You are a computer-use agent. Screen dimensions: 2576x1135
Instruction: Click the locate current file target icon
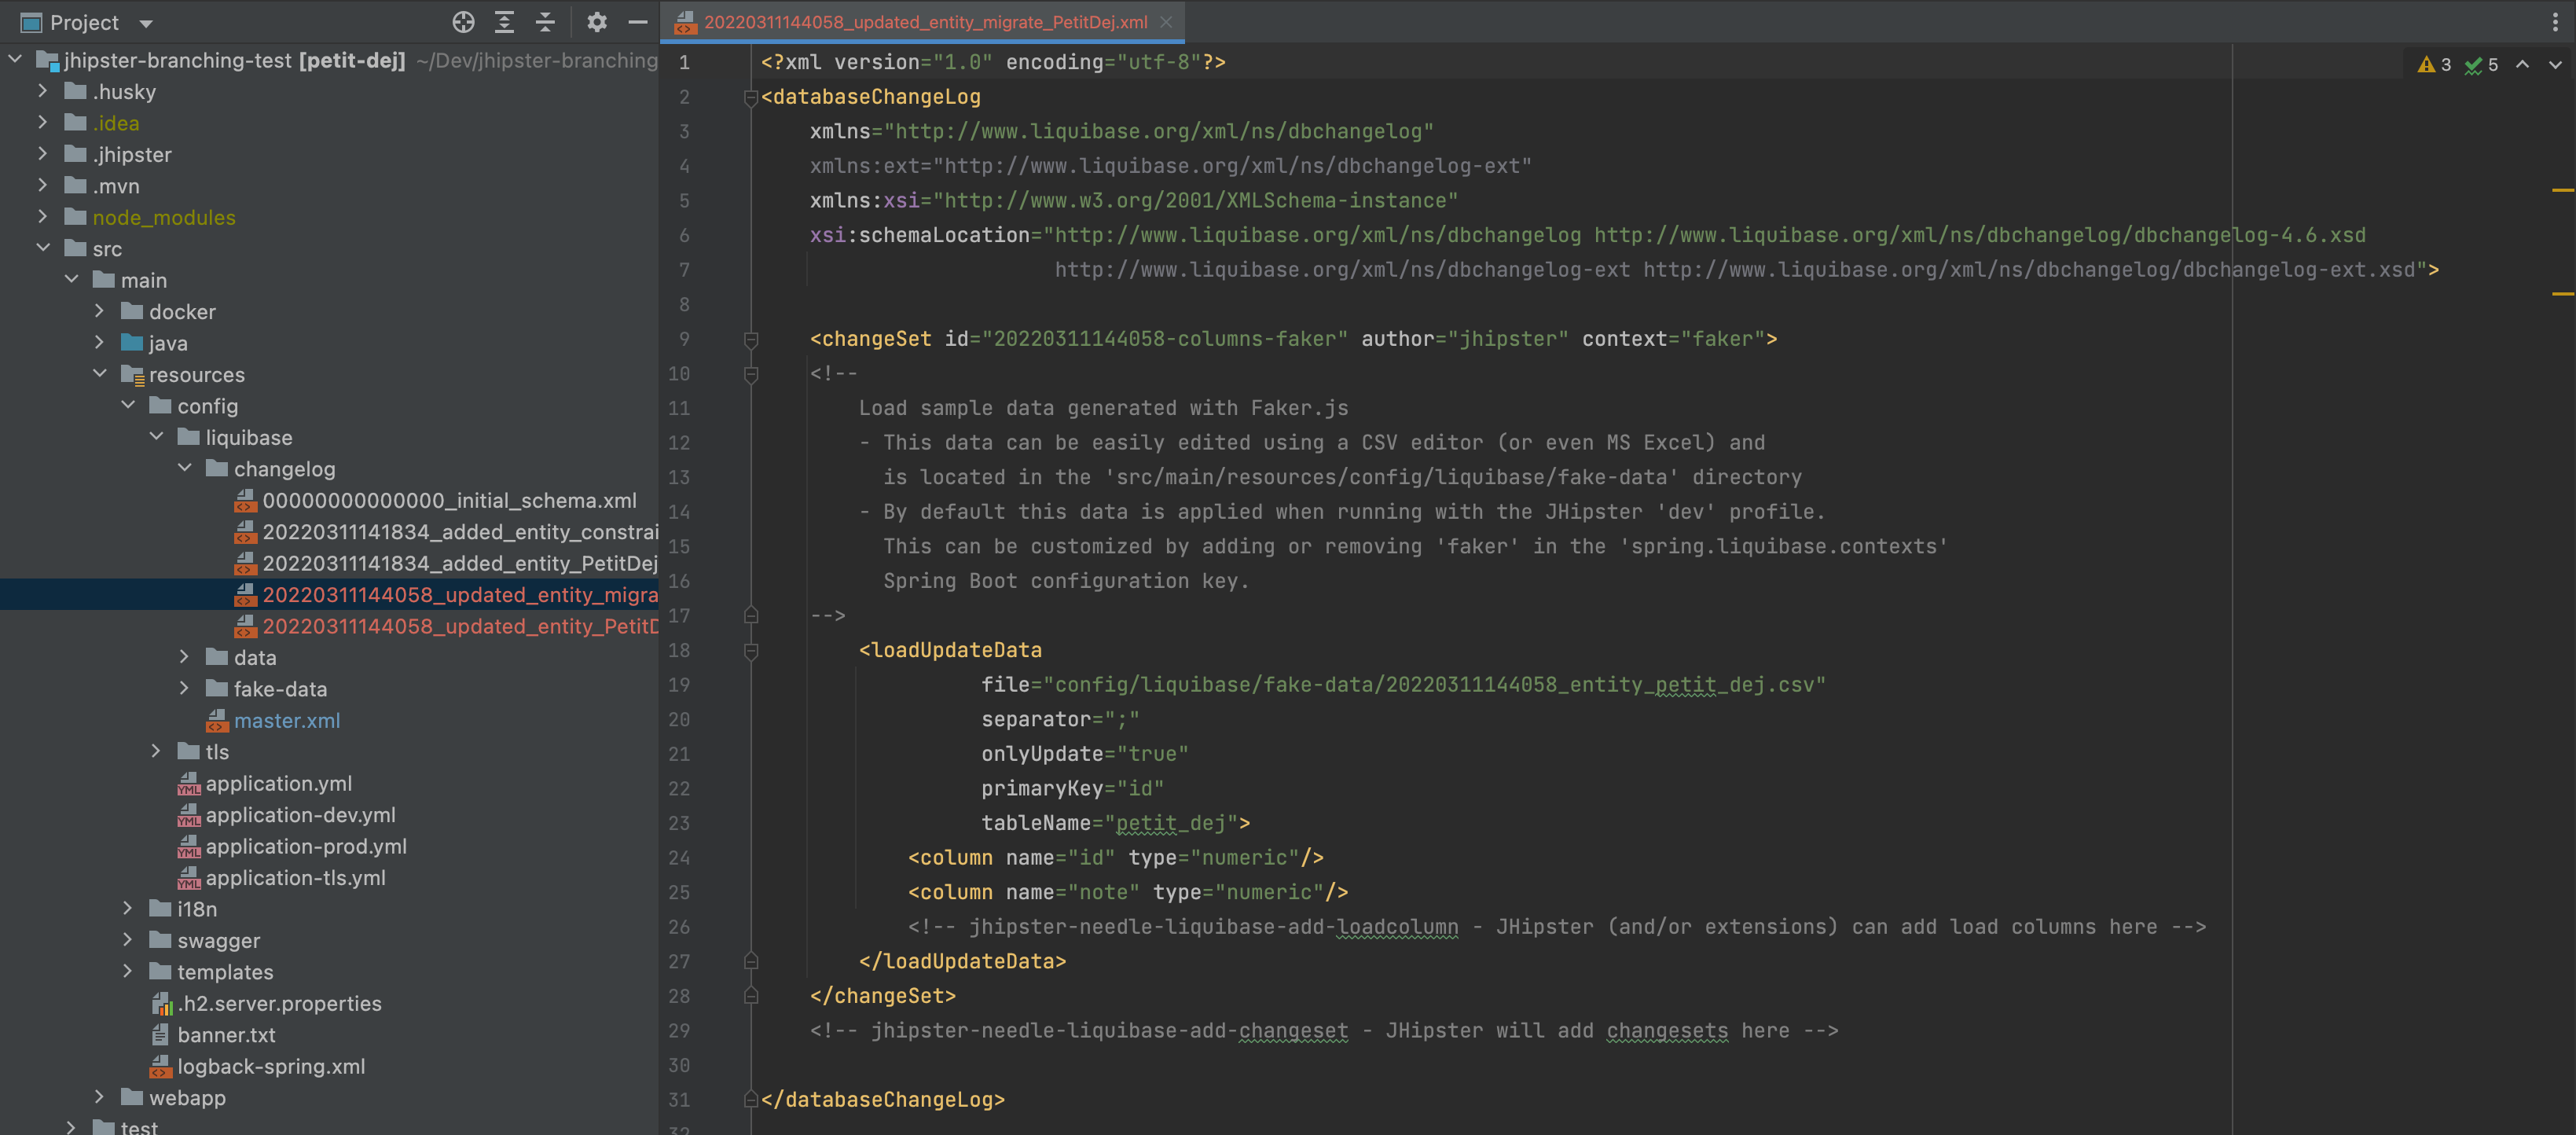pyautogui.click(x=463, y=22)
